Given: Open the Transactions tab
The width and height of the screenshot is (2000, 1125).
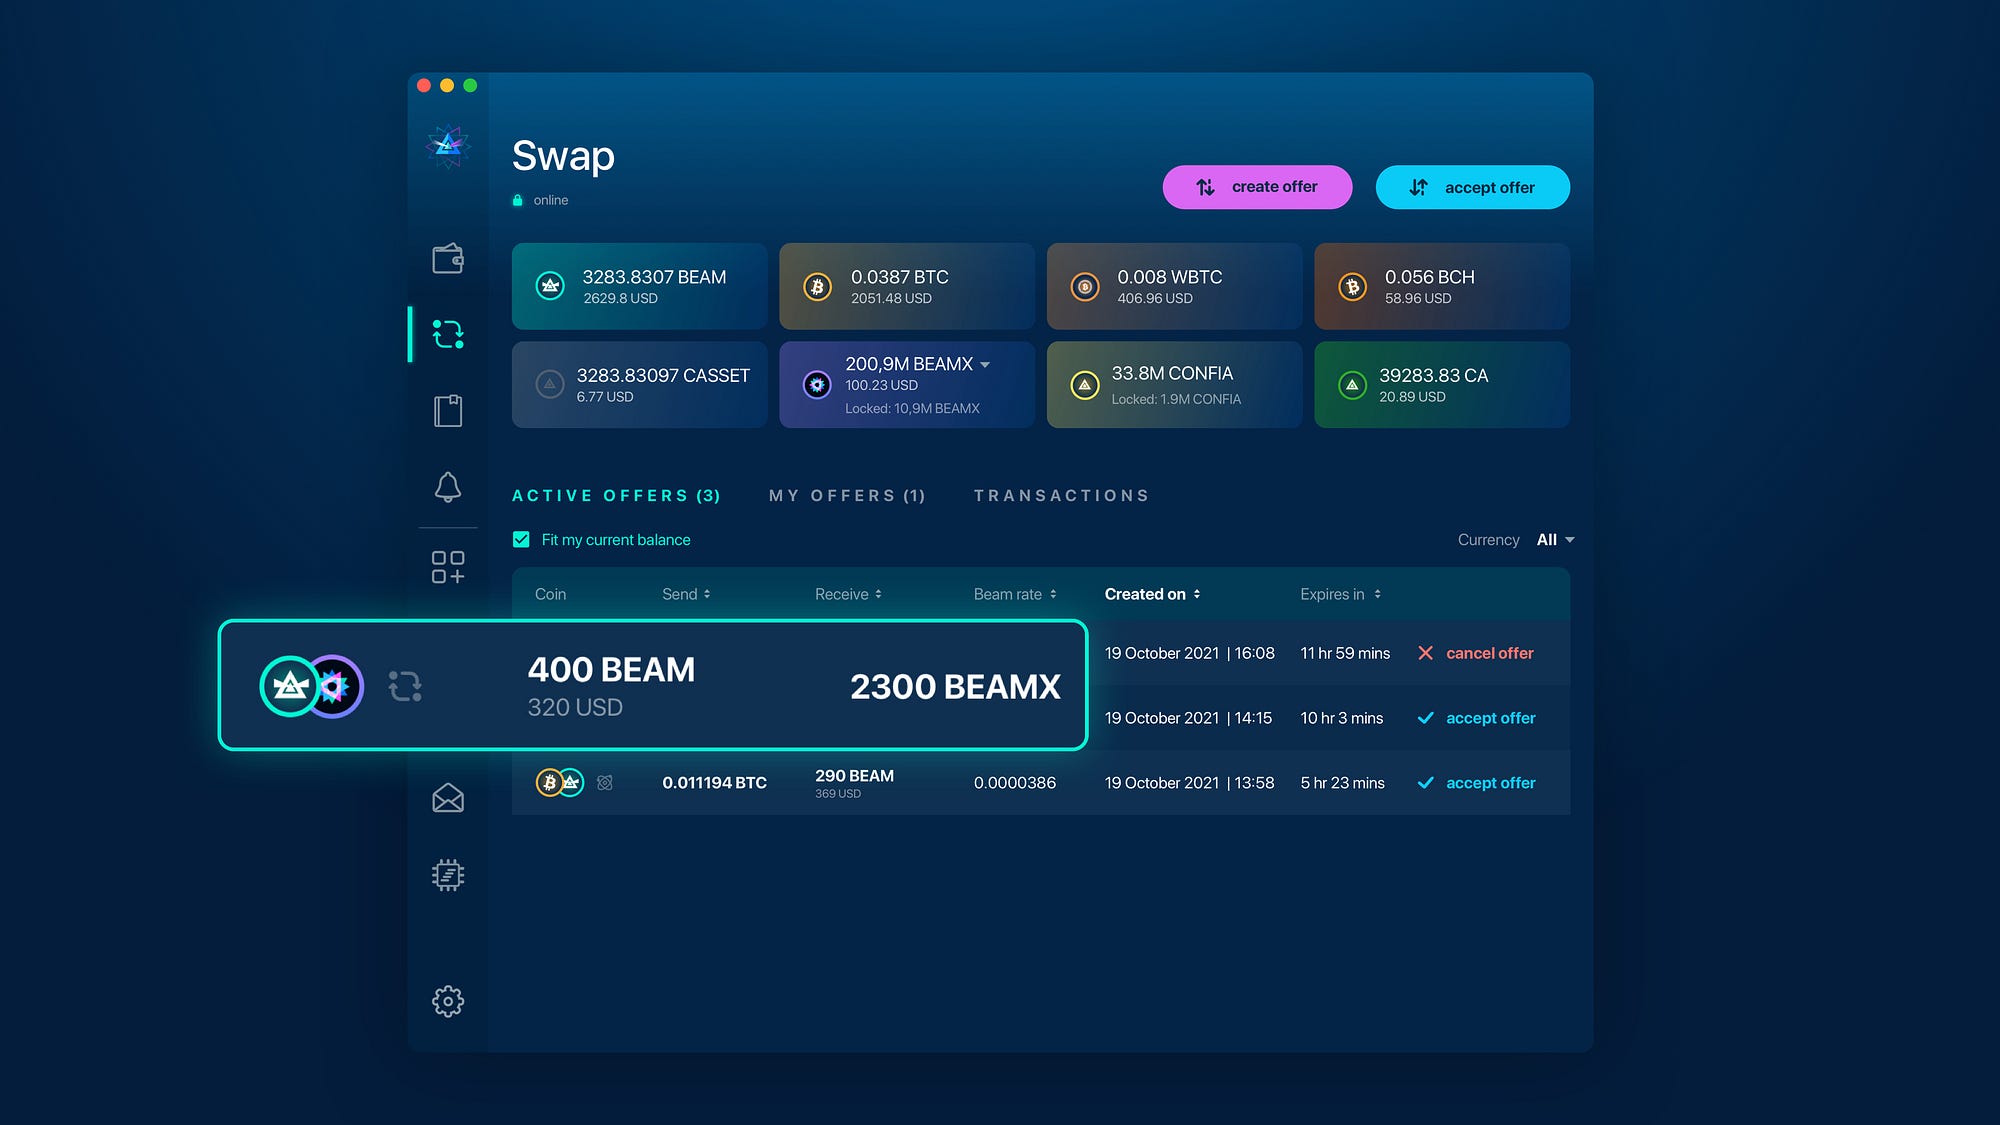Looking at the screenshot, I should pos(1061,495).
